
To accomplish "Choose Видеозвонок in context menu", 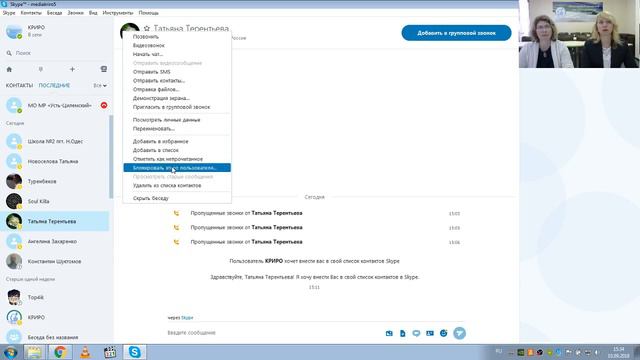I will pyautogui.click(x=177, y=45).
